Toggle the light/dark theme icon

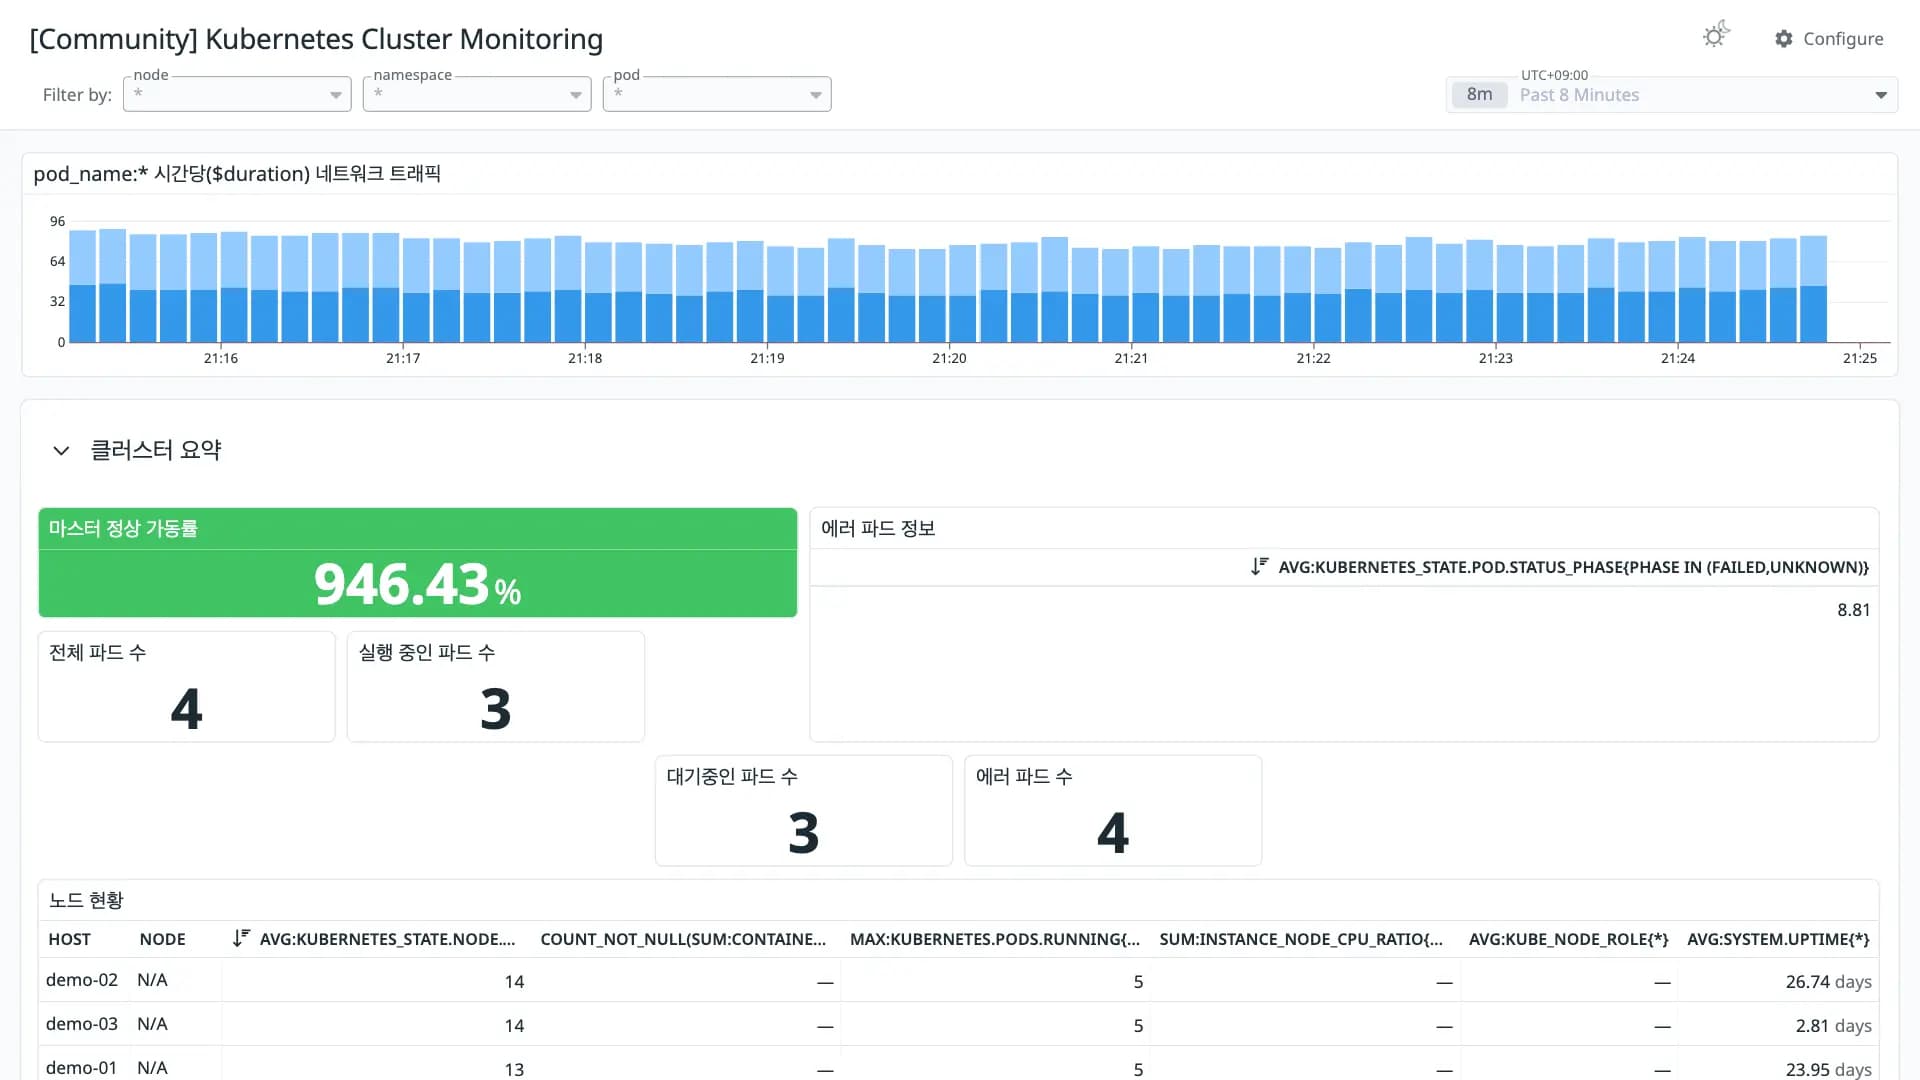pos(1716,36)
